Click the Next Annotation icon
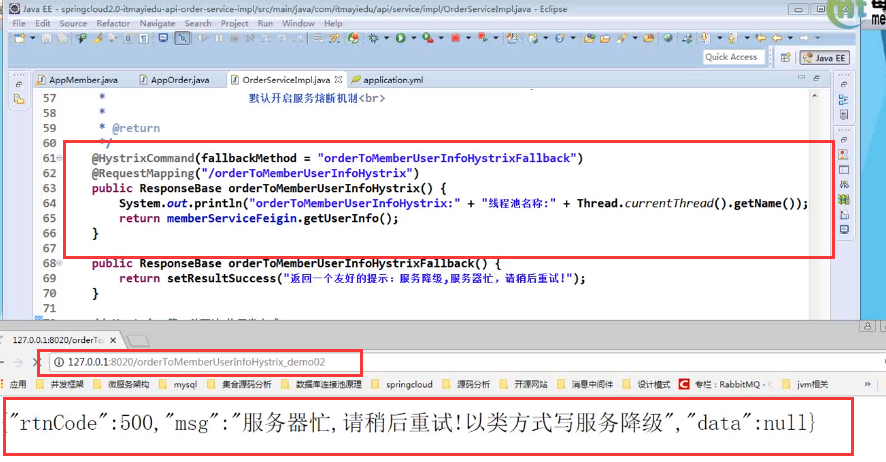Image resolution: width=886 pixels, height=462 pixels. (705, 38)
